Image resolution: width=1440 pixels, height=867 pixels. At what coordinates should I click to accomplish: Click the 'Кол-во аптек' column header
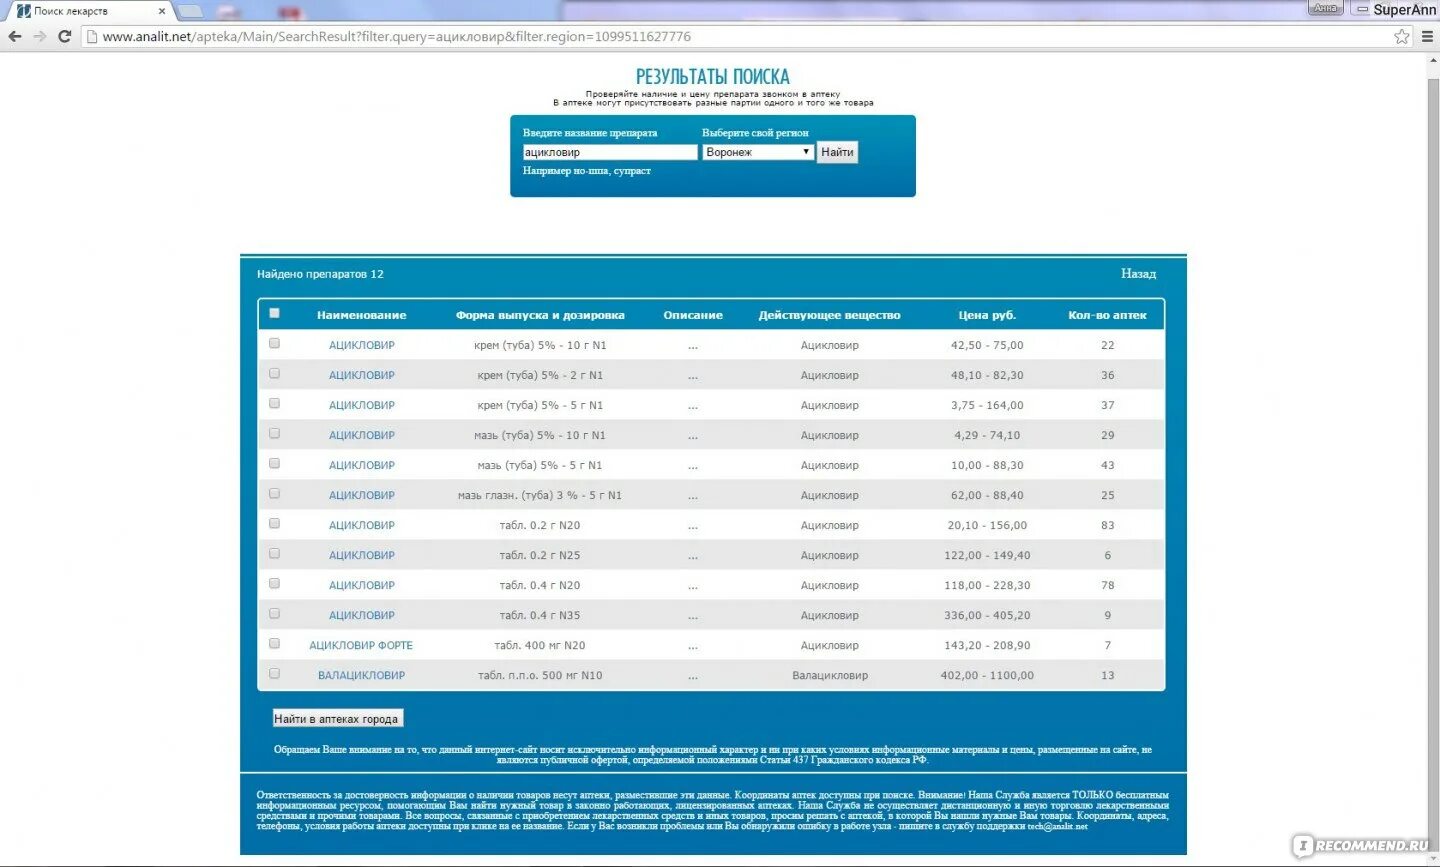pos(1107,315)
